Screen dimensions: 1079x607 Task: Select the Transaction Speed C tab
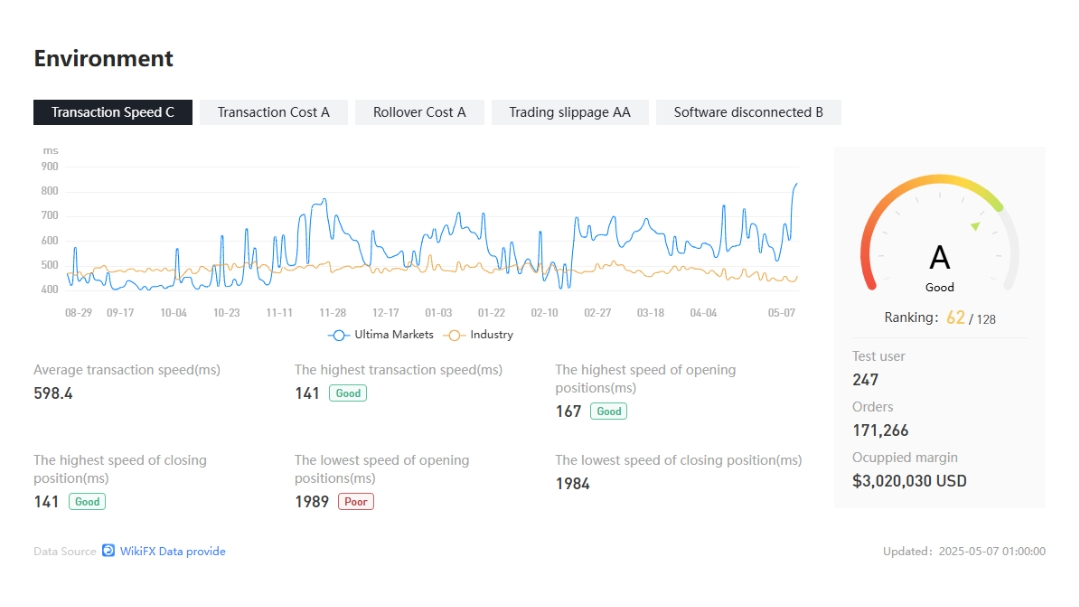point(113,112)
